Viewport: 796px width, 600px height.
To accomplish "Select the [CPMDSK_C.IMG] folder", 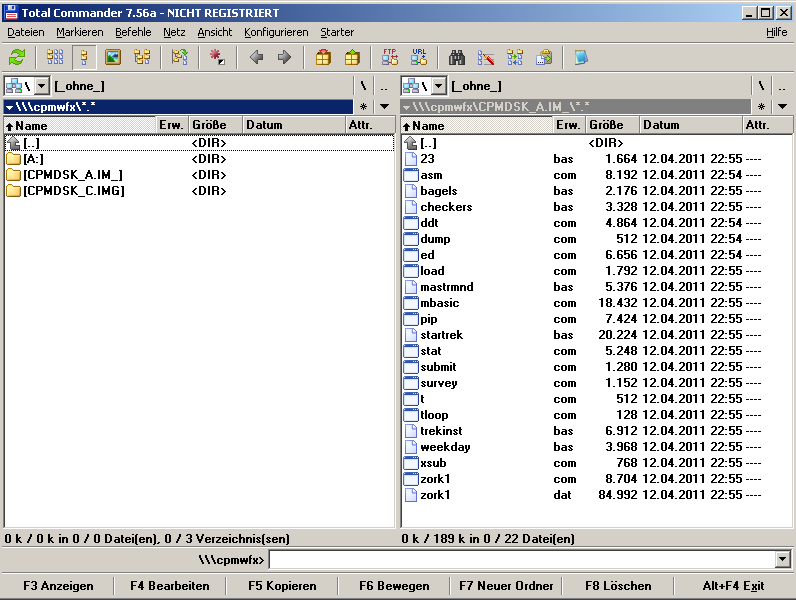I will click(199, 191).
